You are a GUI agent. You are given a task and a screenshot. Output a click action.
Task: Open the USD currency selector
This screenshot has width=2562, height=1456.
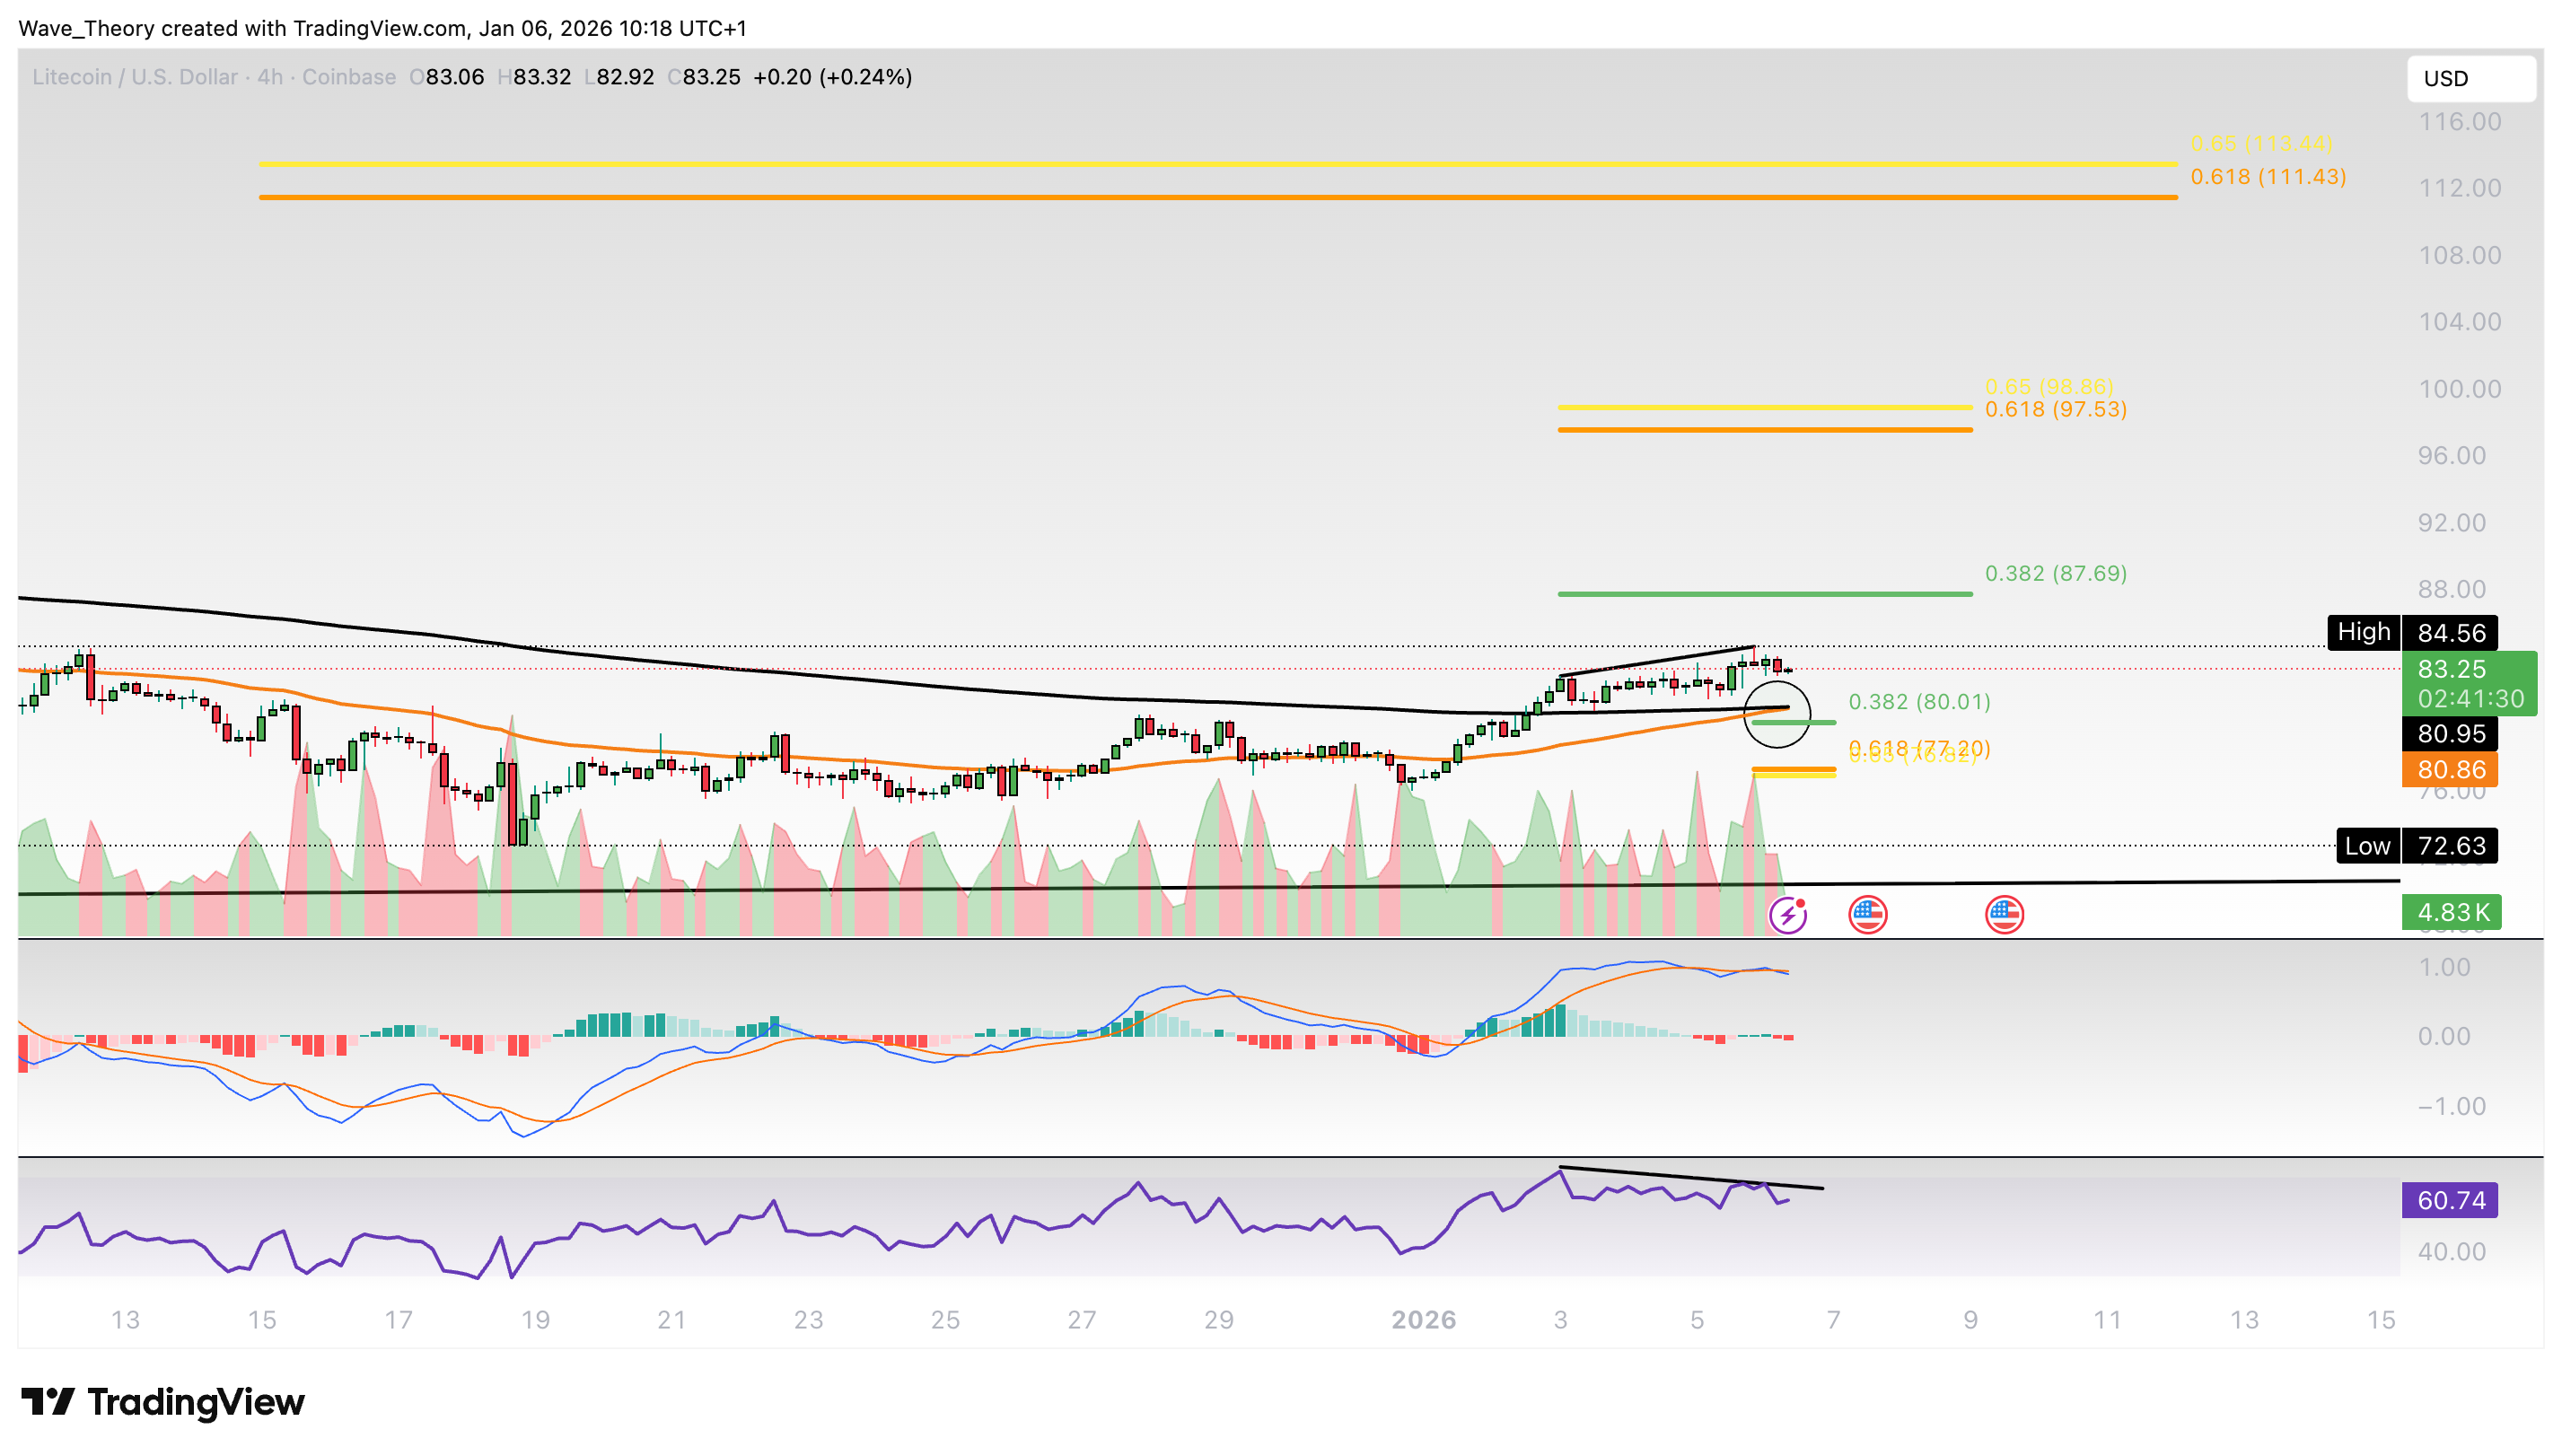pos(2472,79)
